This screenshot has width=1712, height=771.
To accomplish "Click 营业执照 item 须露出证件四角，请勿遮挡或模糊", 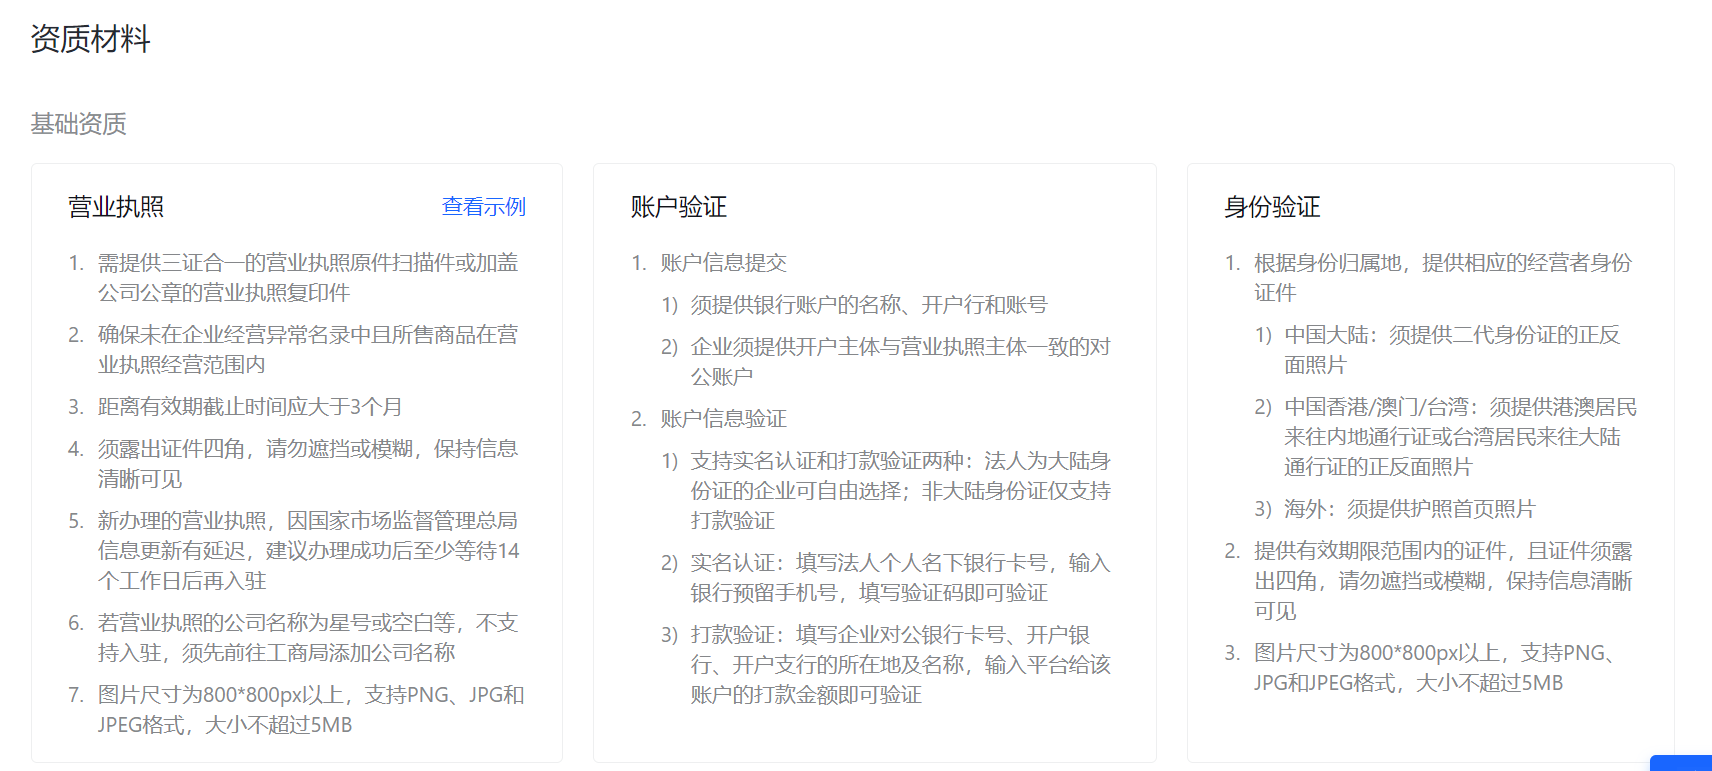I will pyautogui.click(x=308, y=464).
